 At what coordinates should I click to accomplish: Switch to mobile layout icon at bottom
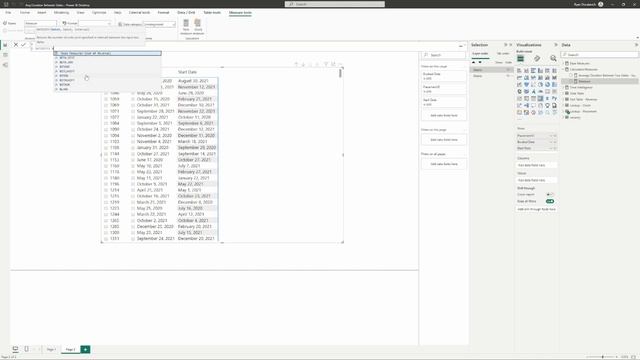tap(27, 349)
